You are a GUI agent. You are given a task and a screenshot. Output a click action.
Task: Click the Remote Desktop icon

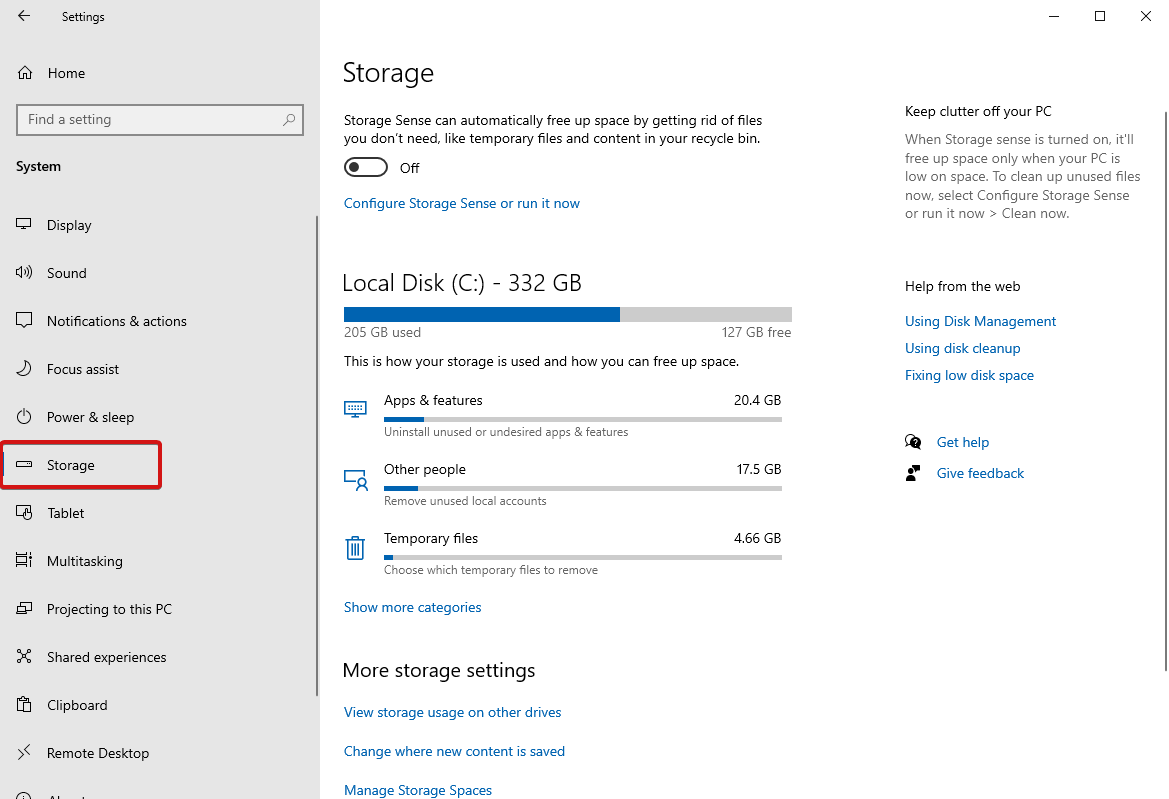tap(23, 752)
